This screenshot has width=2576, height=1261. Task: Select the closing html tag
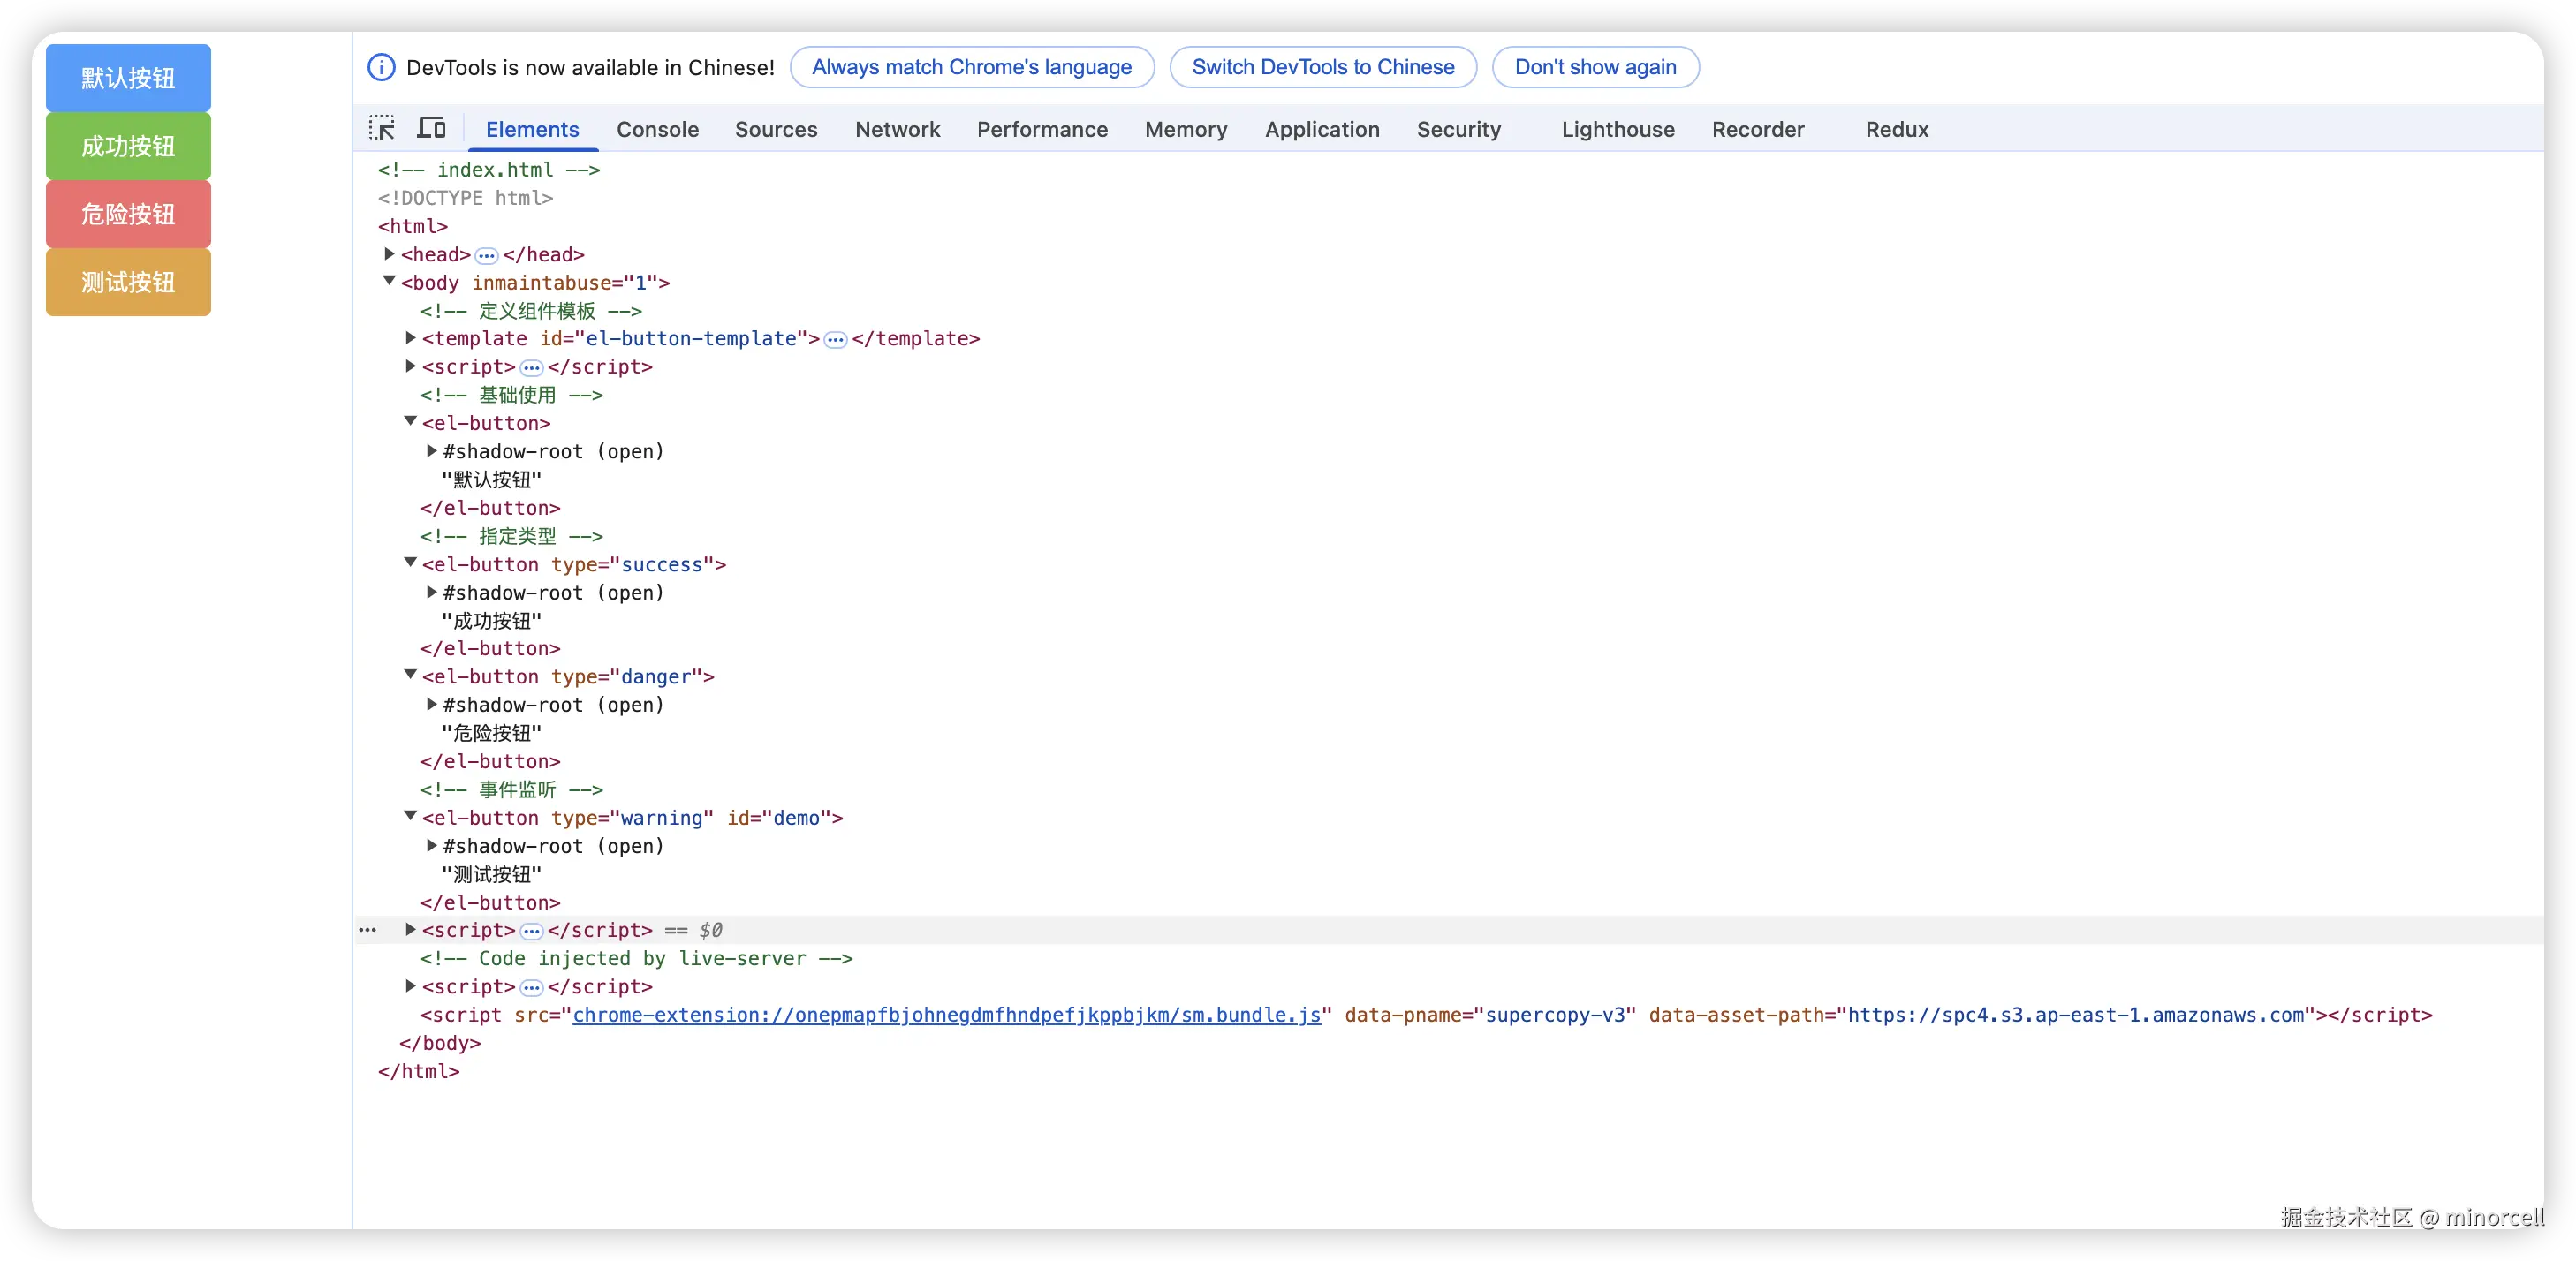418,1072
